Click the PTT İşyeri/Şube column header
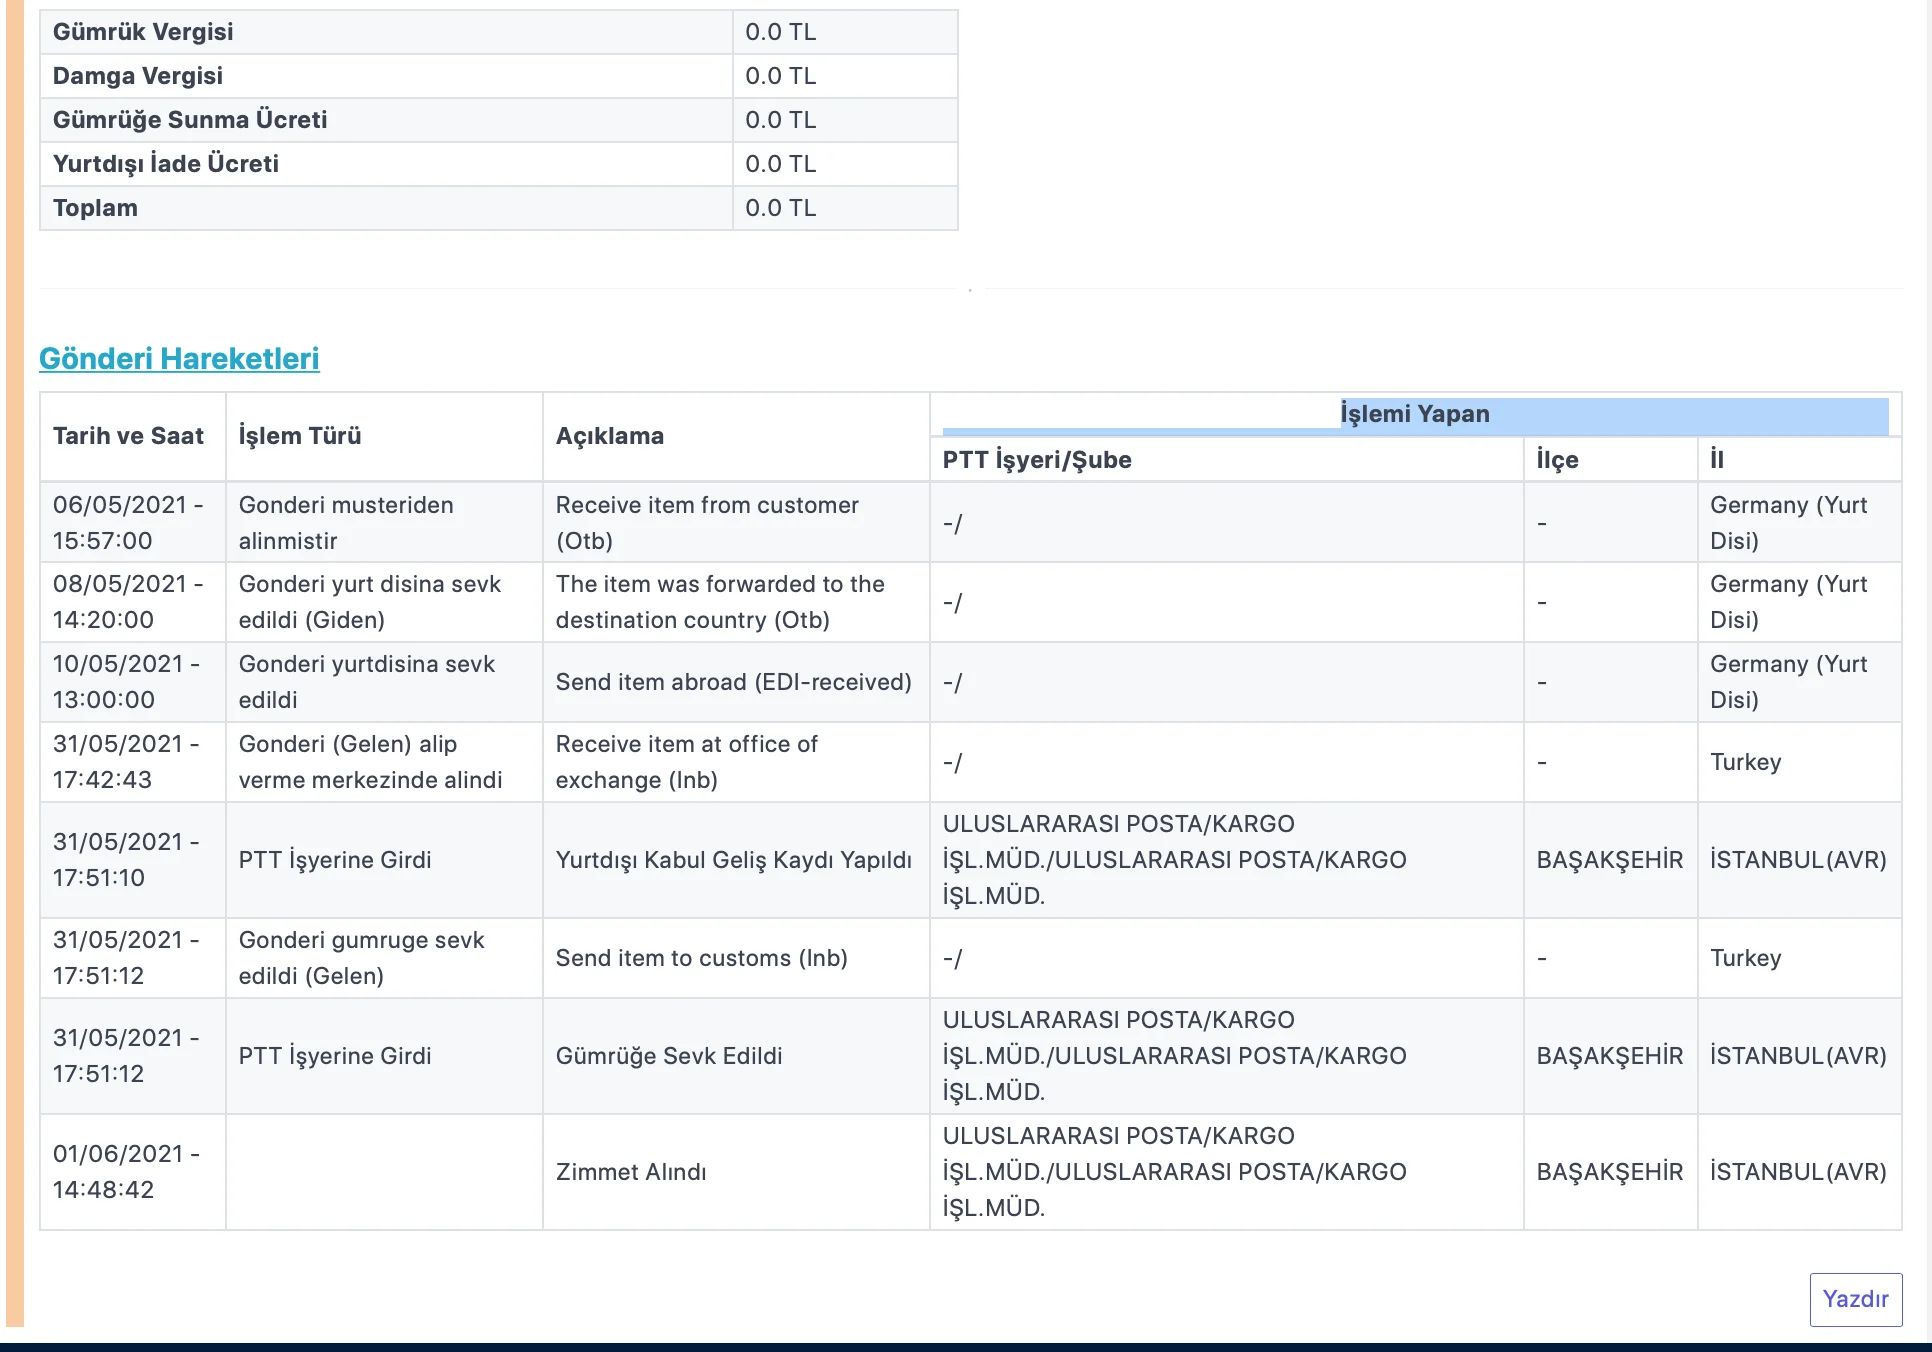 click(x=1037, y=460)
